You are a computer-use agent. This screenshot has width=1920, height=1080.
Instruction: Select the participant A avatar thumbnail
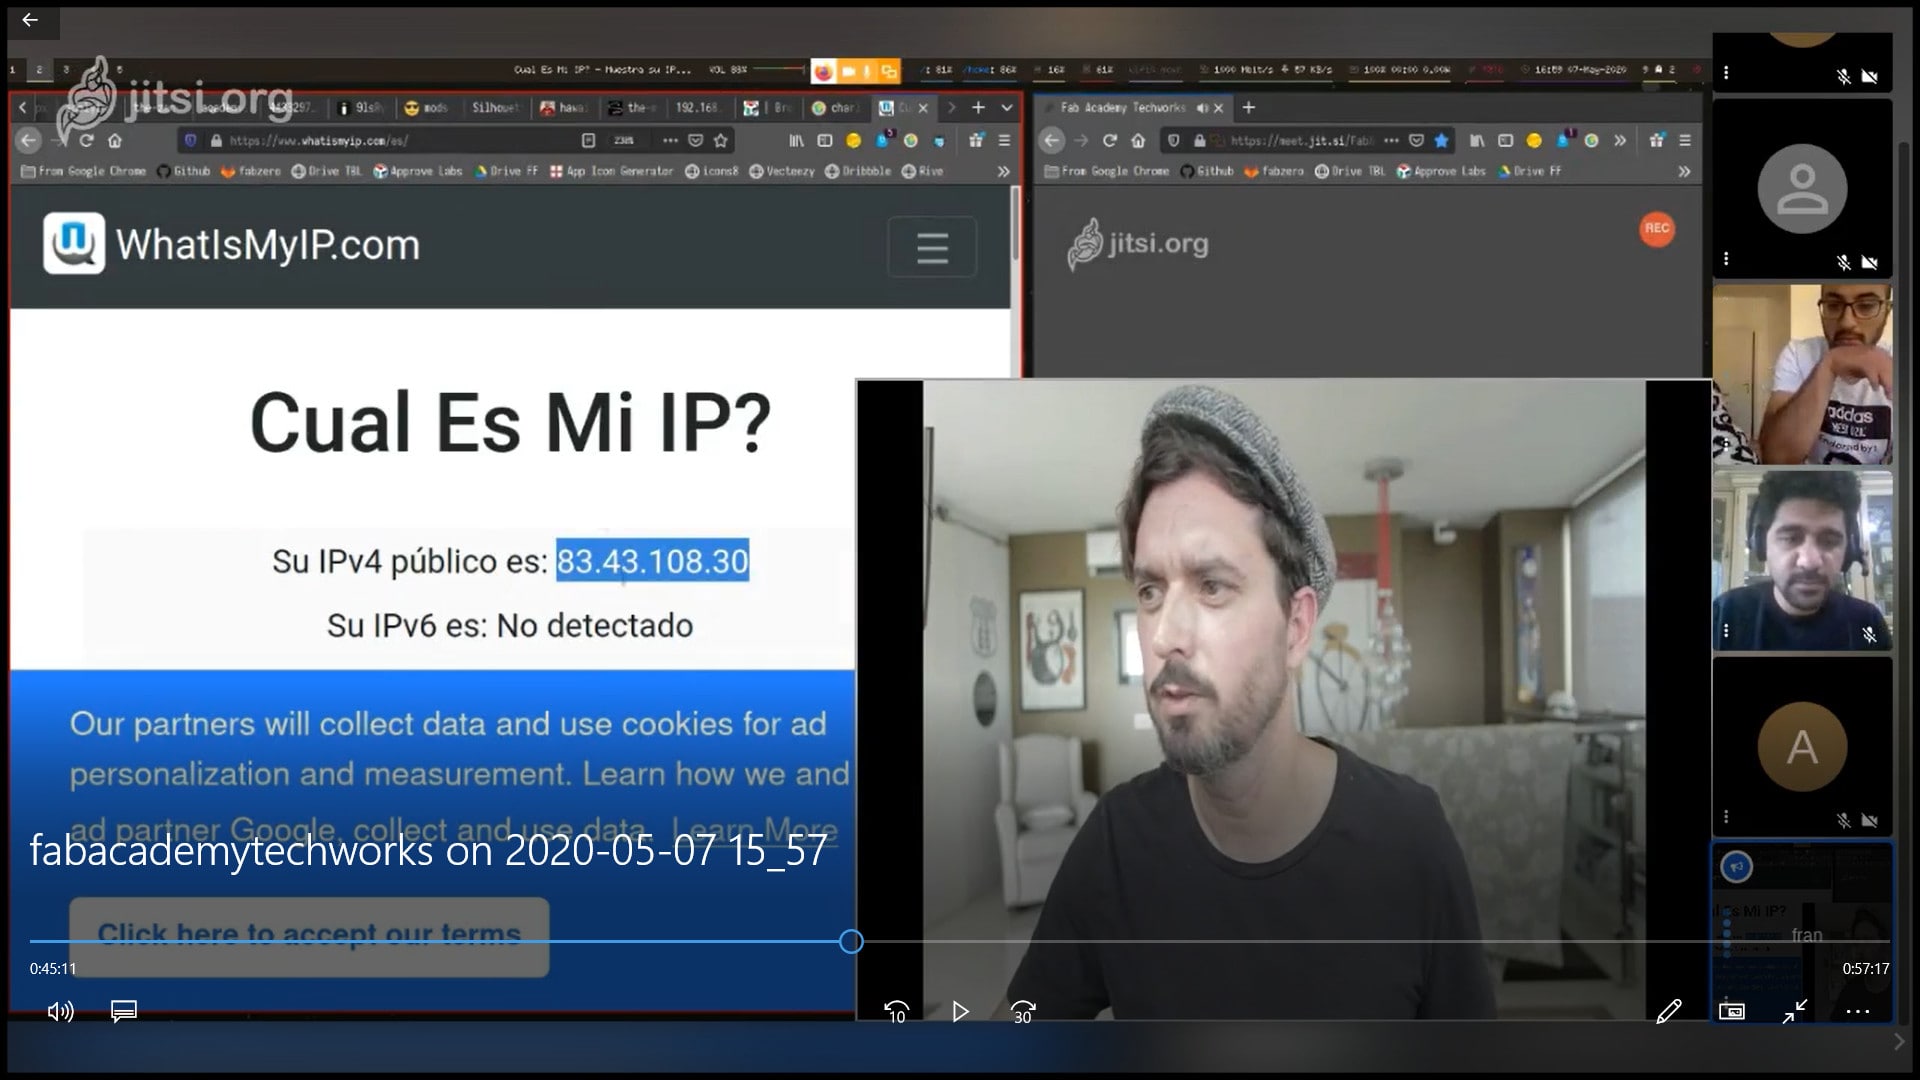(1802, 747)
